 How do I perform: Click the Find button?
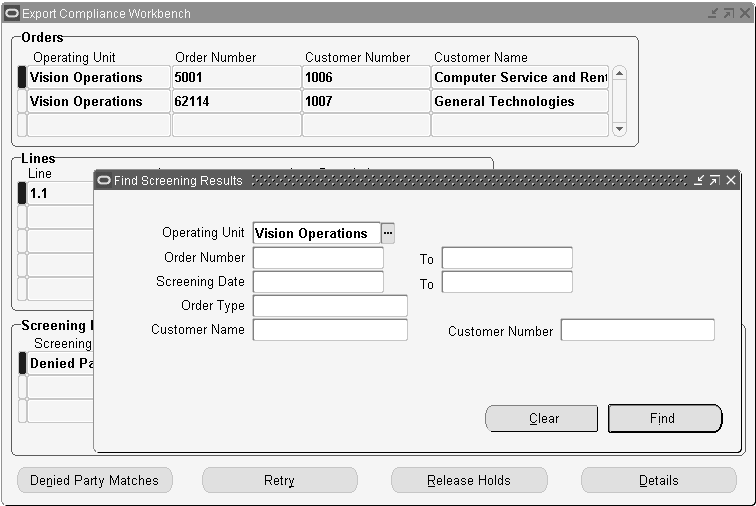coord(665,418)
